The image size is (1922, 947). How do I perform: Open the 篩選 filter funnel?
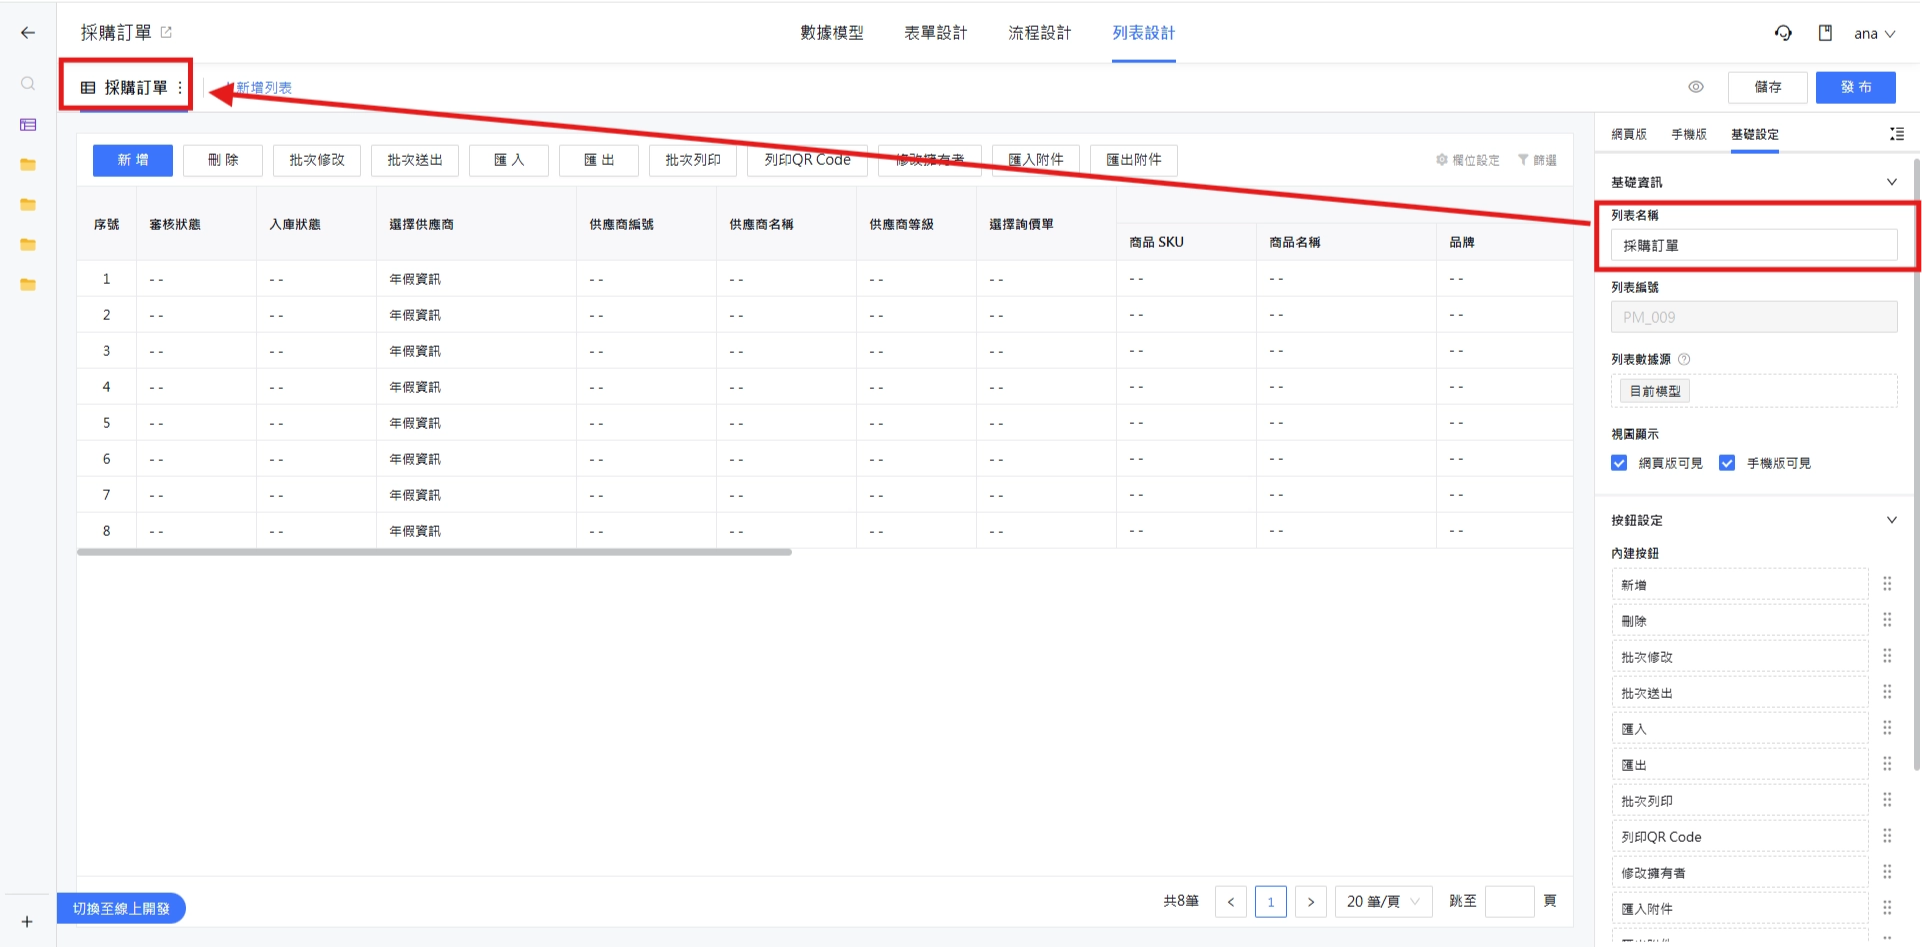coord(1537,160)
